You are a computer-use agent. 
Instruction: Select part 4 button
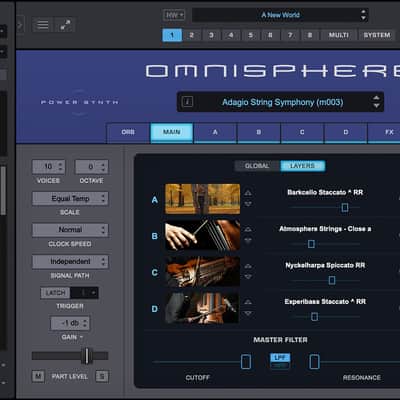tap(231, 35)
